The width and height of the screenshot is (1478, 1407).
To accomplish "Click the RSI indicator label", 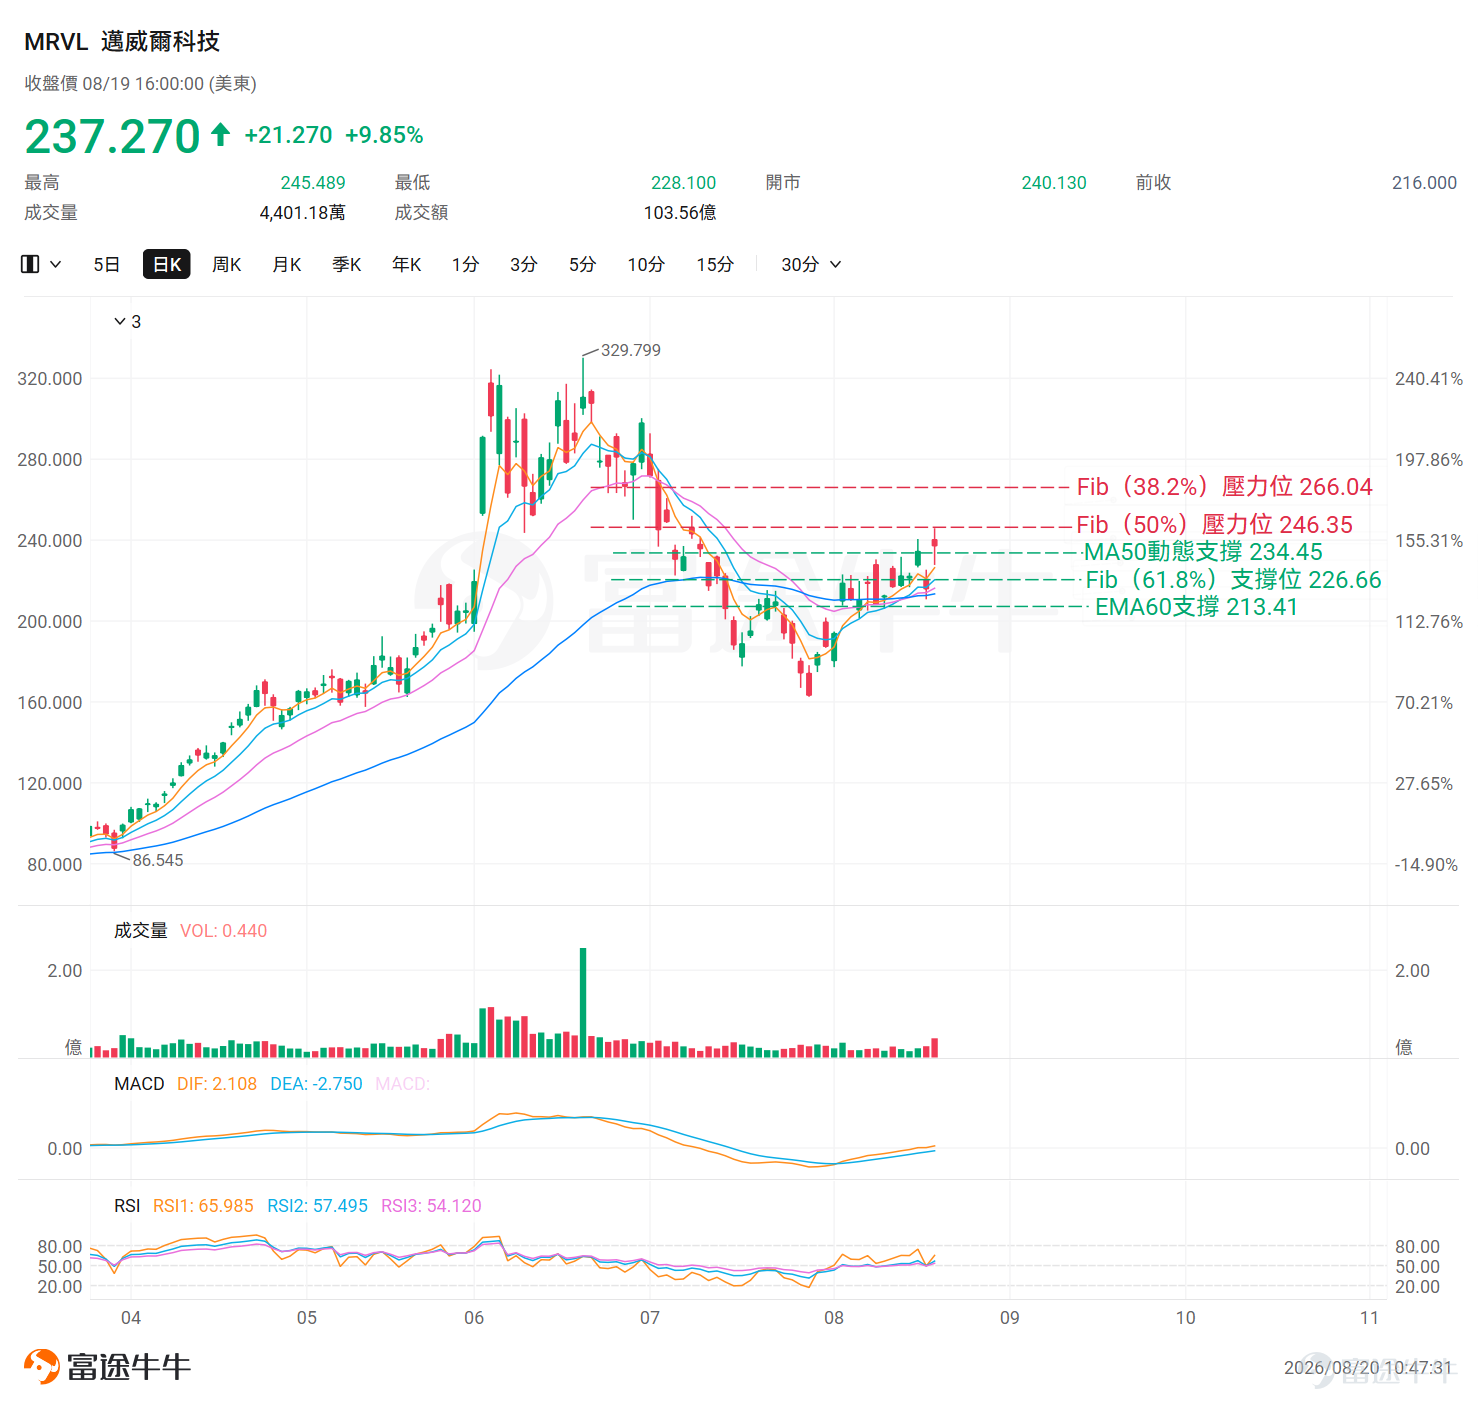I will (127, 1206).
